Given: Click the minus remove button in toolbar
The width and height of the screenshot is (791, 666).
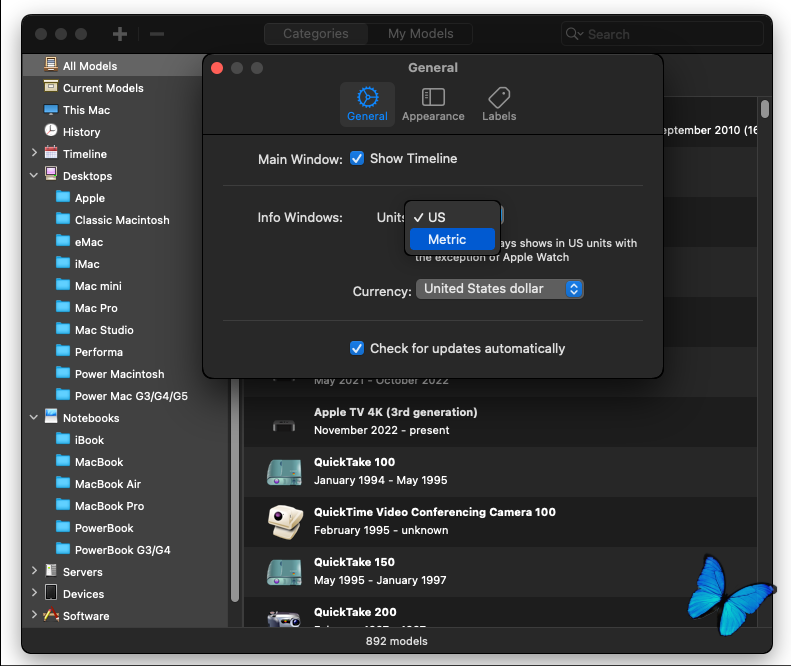Looking at the screenshot, I should click(x=157, y=34).
